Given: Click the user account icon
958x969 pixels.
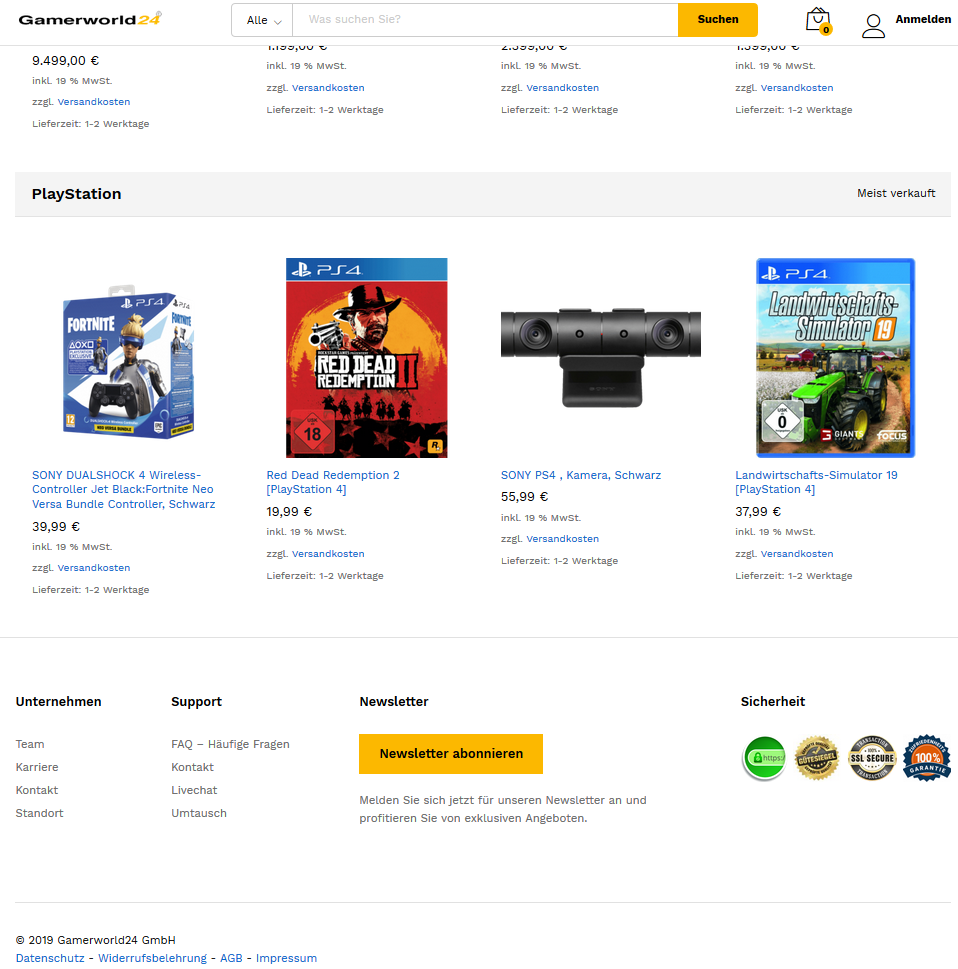Looking at the screenshot, I should (x=873, y=26).
